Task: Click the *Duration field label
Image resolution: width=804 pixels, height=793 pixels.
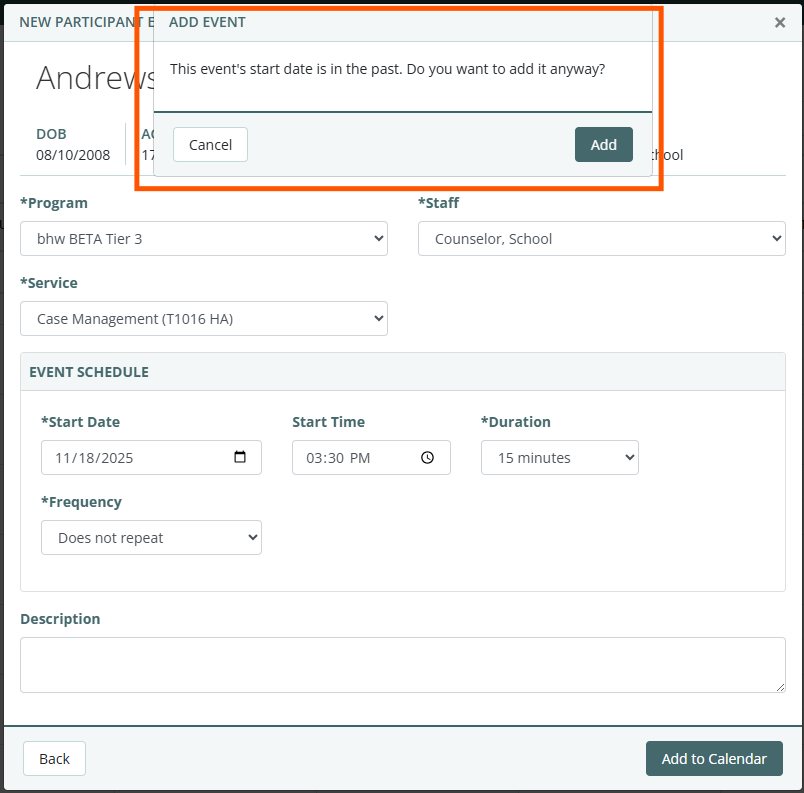Action: coord(515,422)
